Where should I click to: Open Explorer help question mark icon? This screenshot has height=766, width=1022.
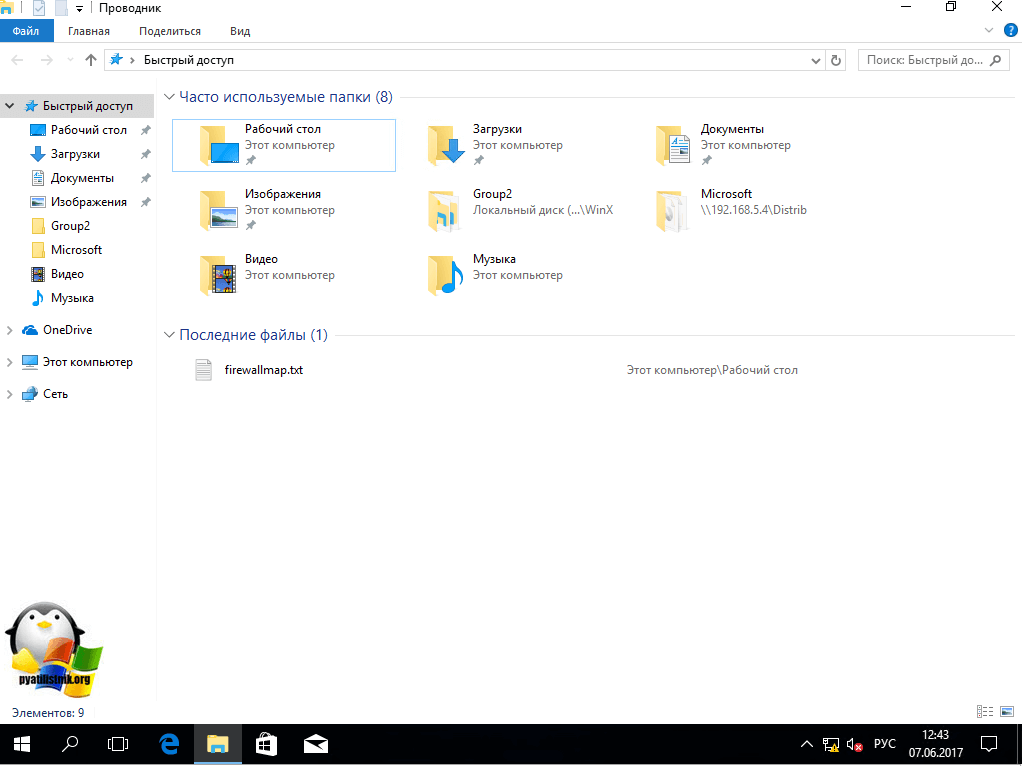pos(1011,31)
